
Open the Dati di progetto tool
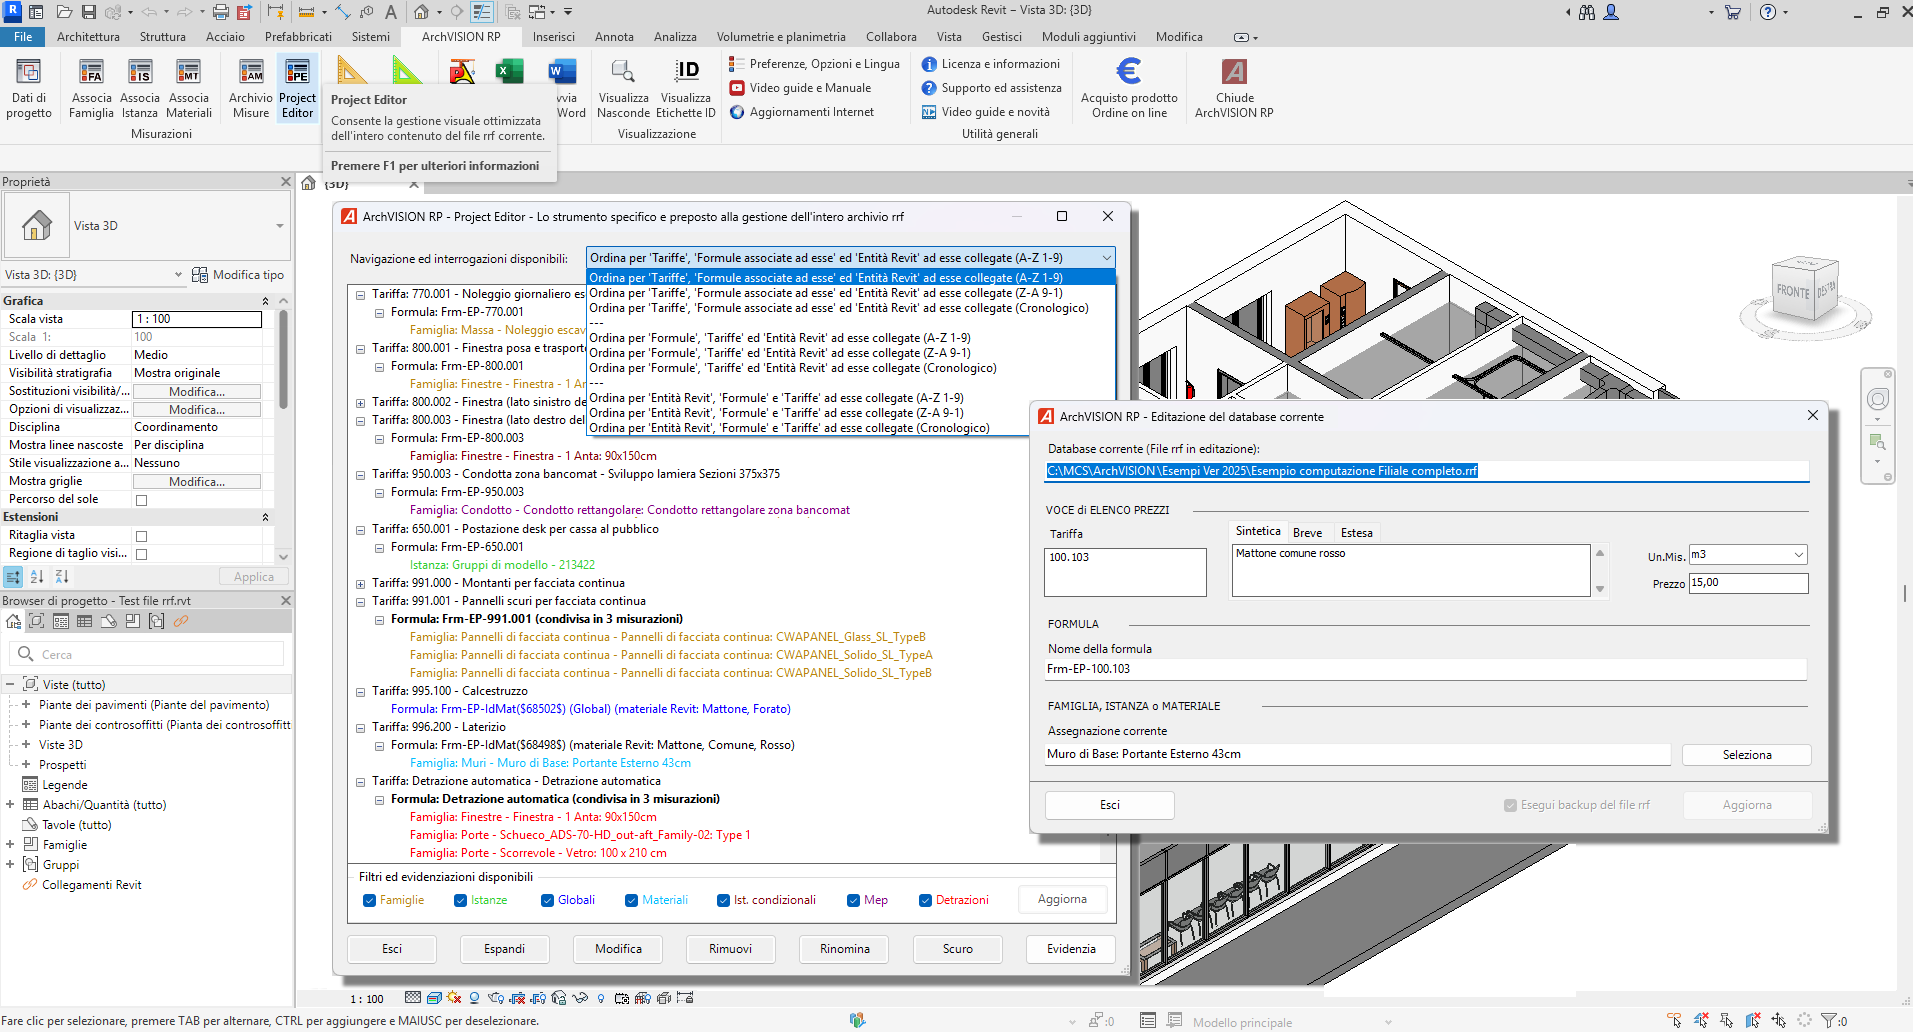point(29,88)
